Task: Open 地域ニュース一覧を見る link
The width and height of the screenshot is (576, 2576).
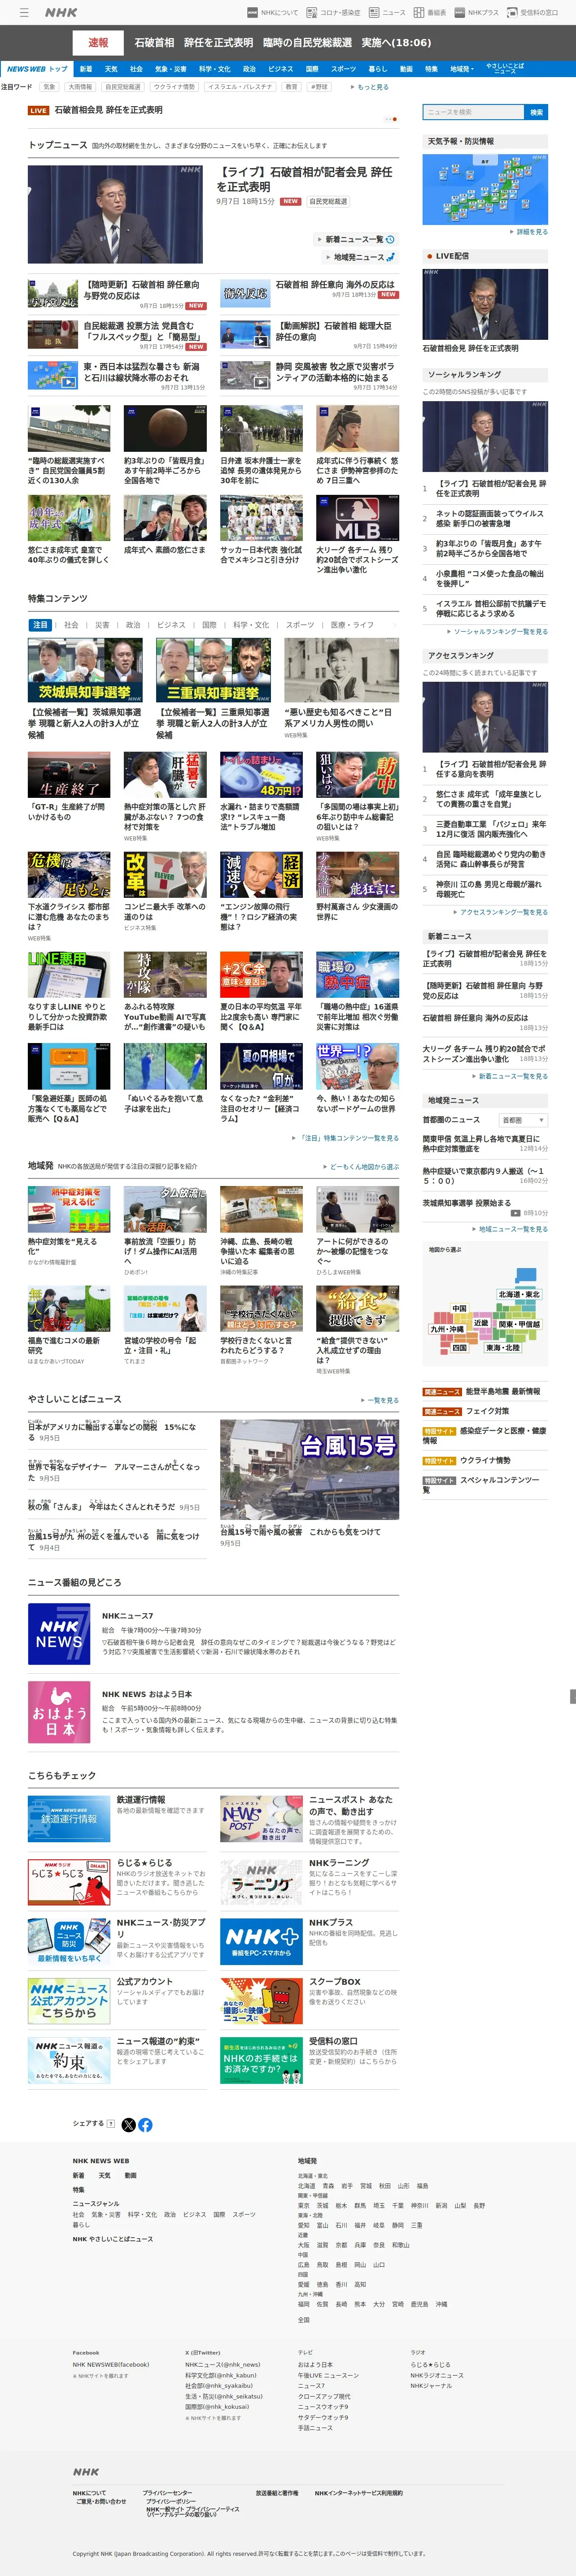Action: (511, 1229)
